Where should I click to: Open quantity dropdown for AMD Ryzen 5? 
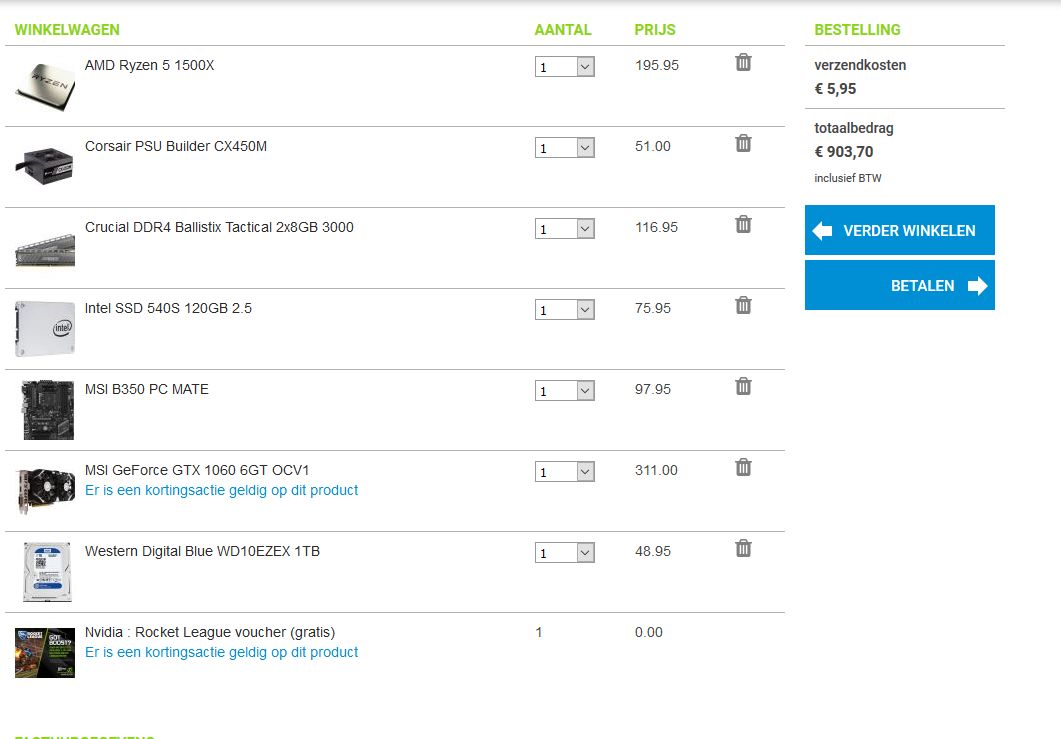point(565,67)
